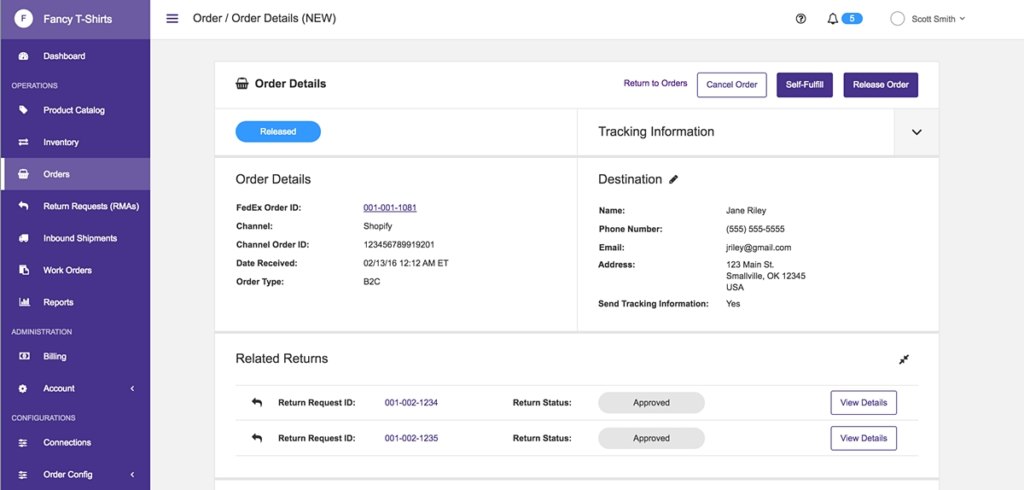Click return arrow icon for request 001-002-1234
Screen dimensions: 1024x490
tap(257, 403)
